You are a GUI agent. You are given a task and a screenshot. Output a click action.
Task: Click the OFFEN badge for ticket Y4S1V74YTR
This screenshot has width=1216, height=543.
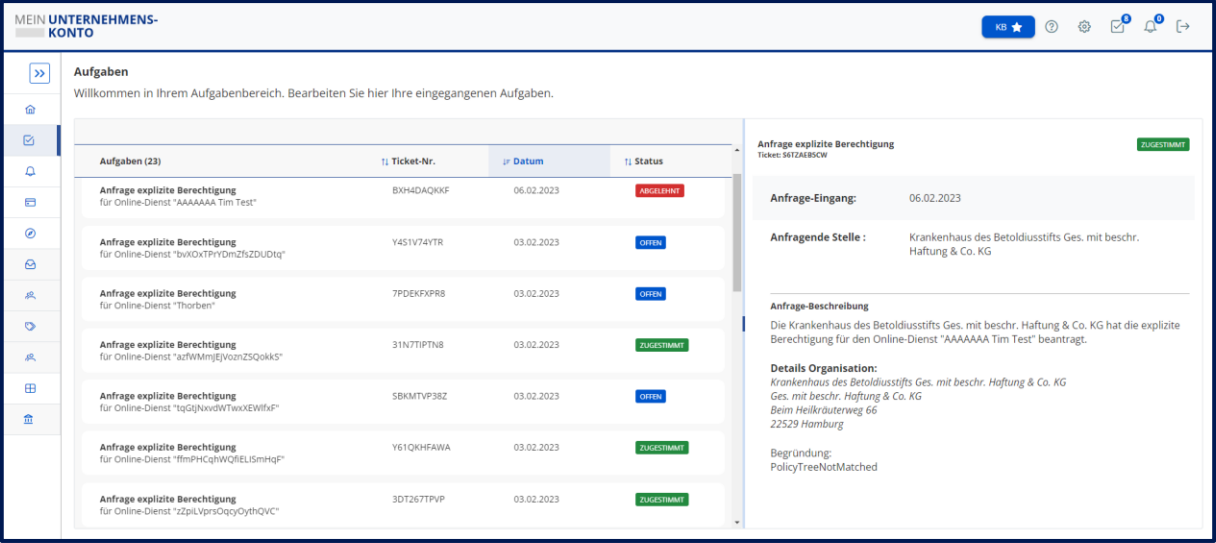(x=651, y=243)
